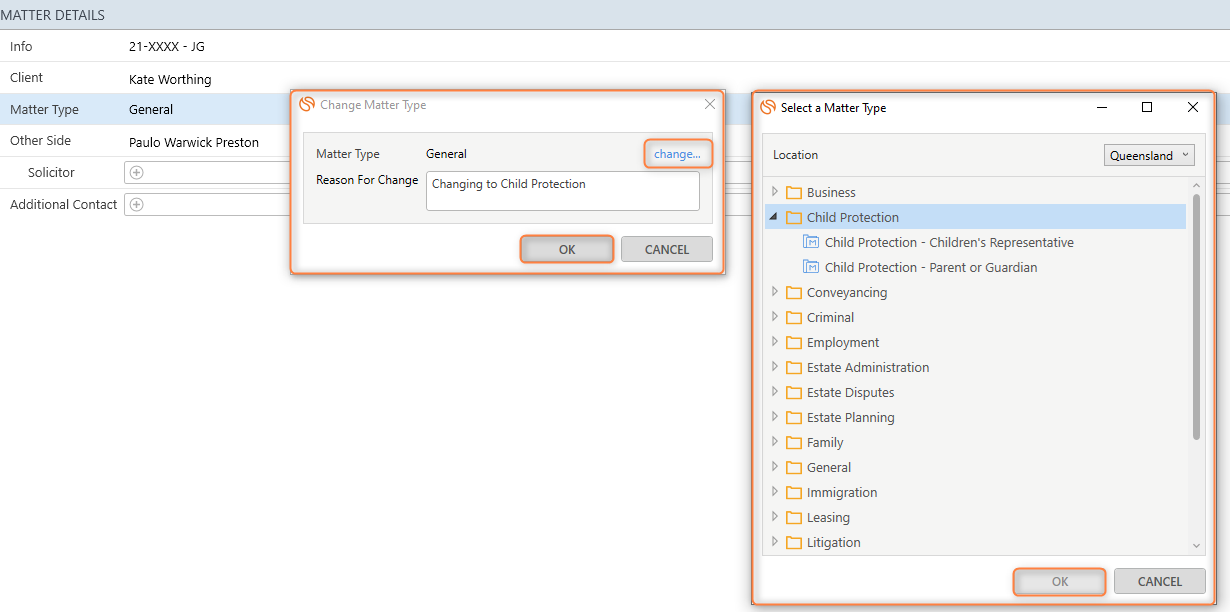This screenshot has height=612, width=1230.
Task: Click the Info row value 21-XXXX - JG
Action: pos(167,47)
